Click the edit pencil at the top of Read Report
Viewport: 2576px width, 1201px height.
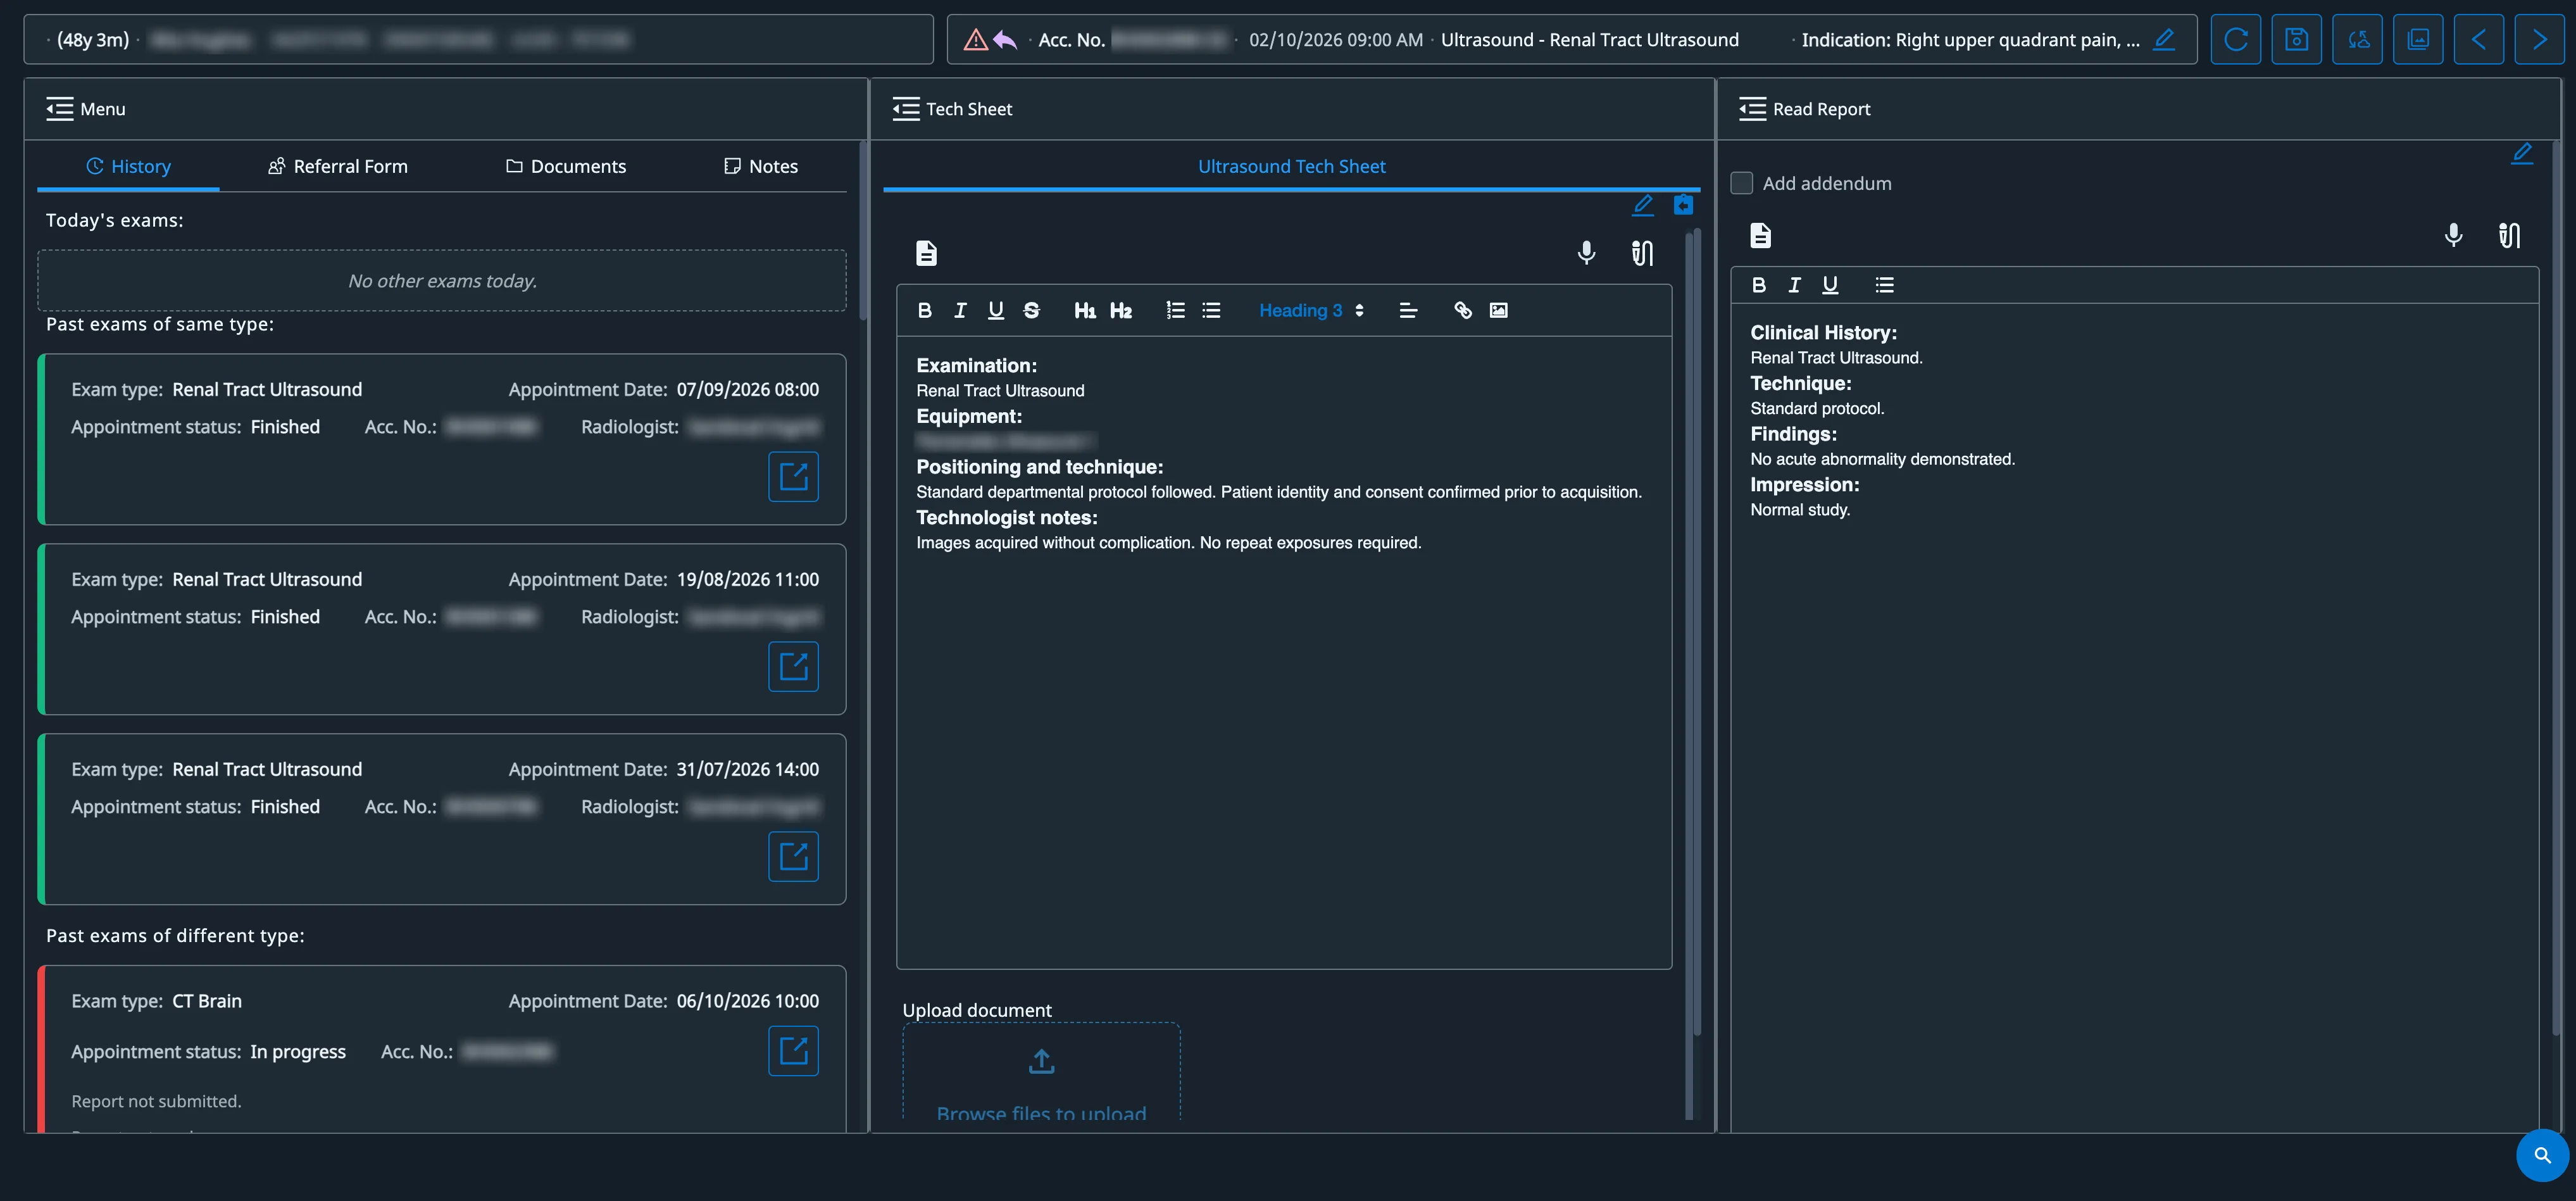tap(2522, 153)
